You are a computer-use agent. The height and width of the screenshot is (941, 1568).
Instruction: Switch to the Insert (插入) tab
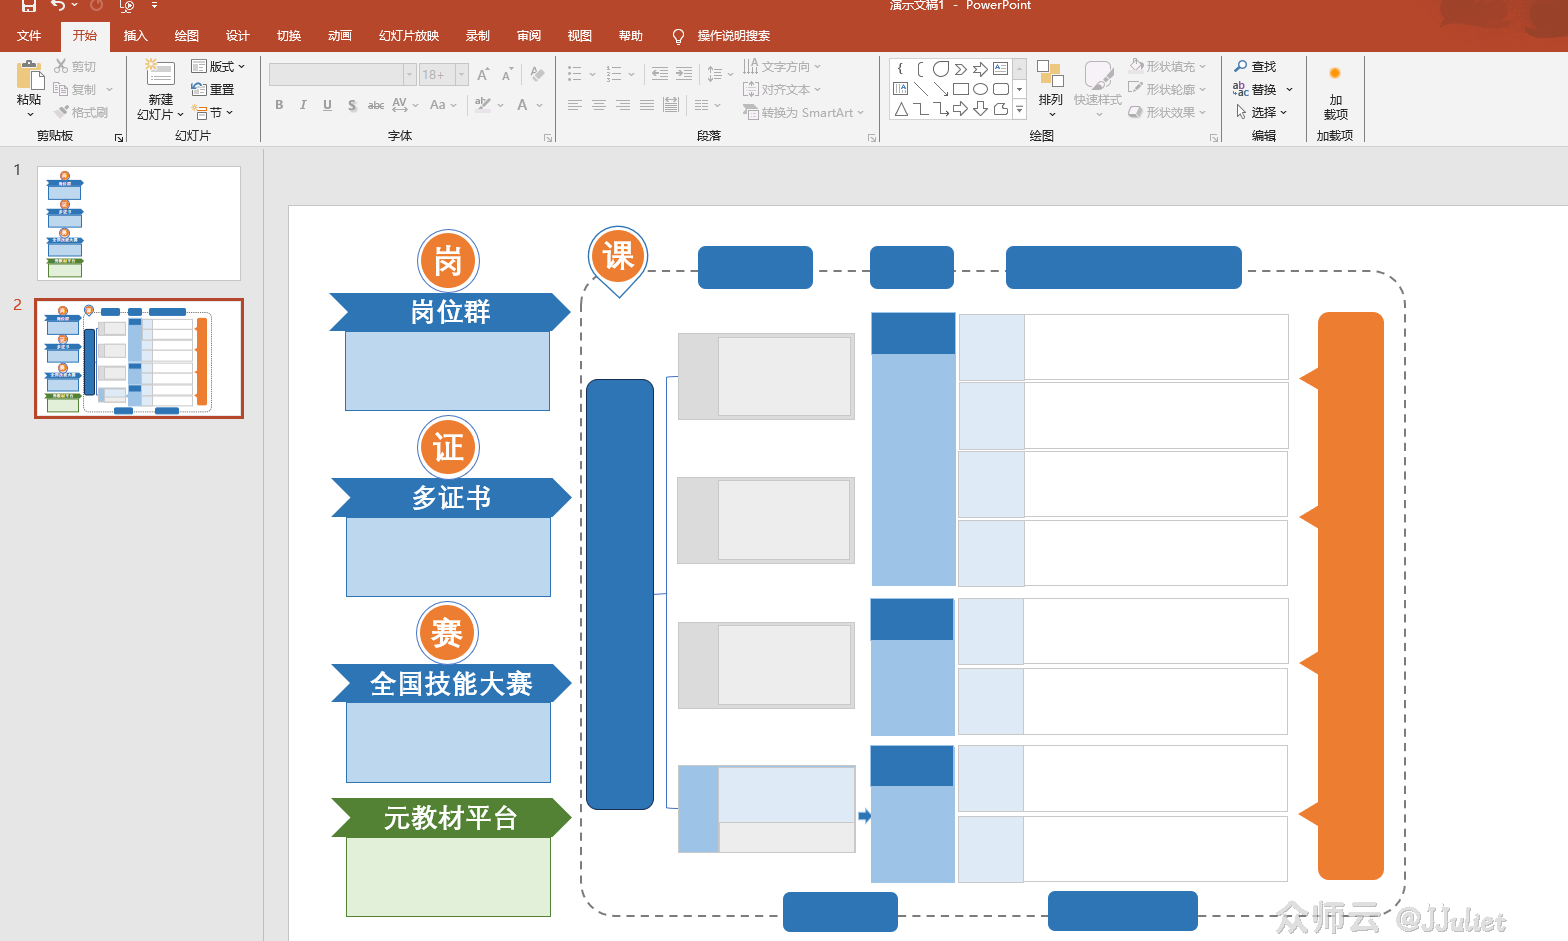tap(135, 36)
